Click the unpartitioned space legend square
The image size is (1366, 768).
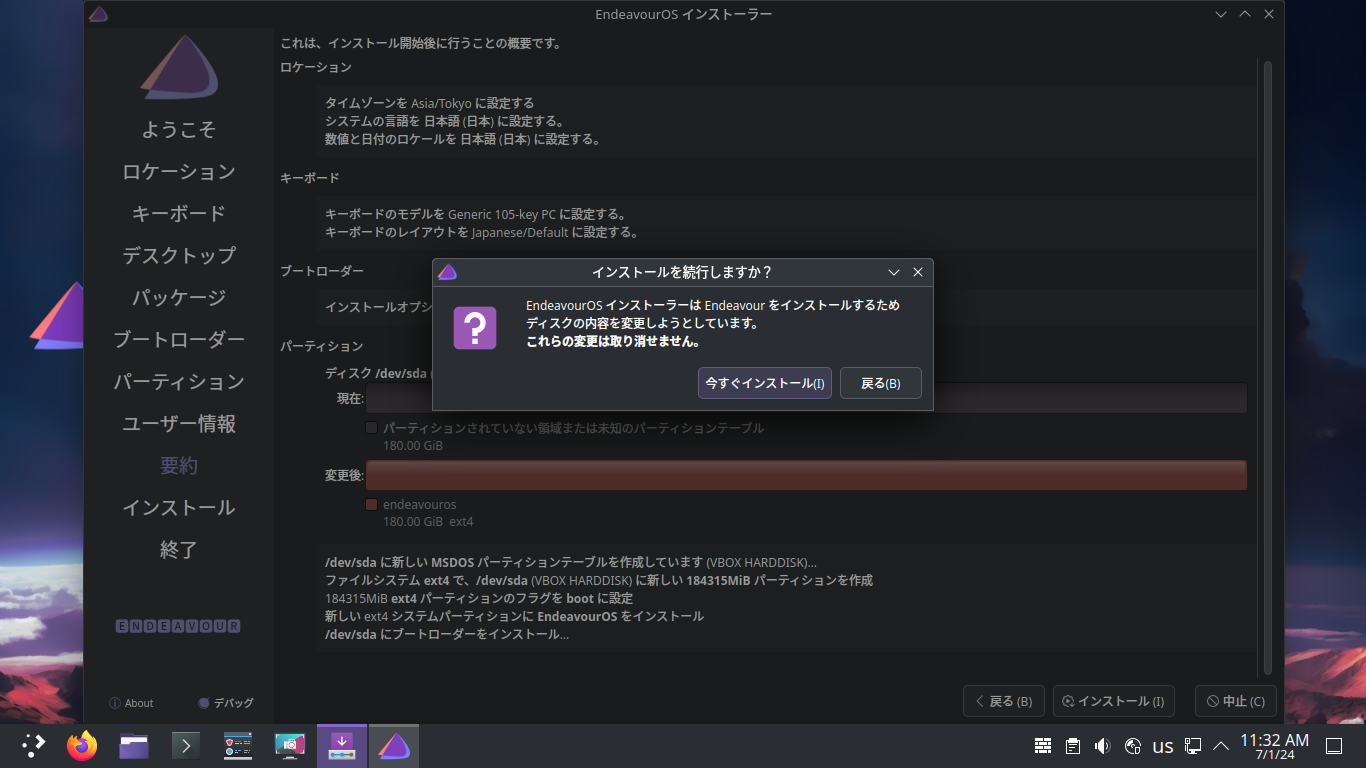[372, 428]
